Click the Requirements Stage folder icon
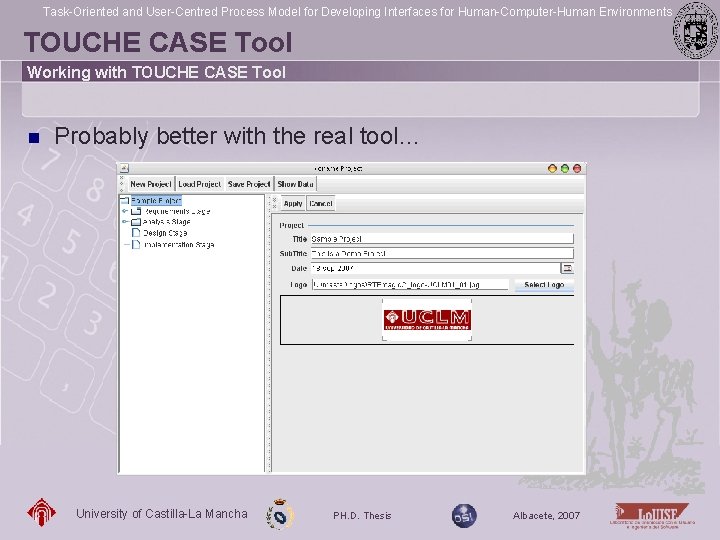Screen dimensions: 720x540 pos(136,211)
